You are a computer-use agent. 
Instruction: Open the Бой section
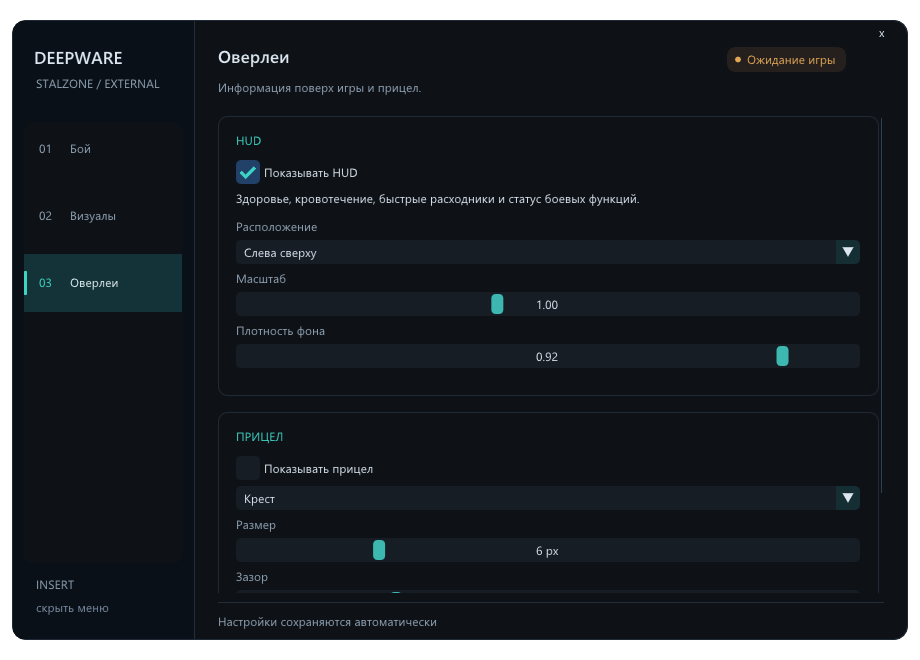point(103,149)
